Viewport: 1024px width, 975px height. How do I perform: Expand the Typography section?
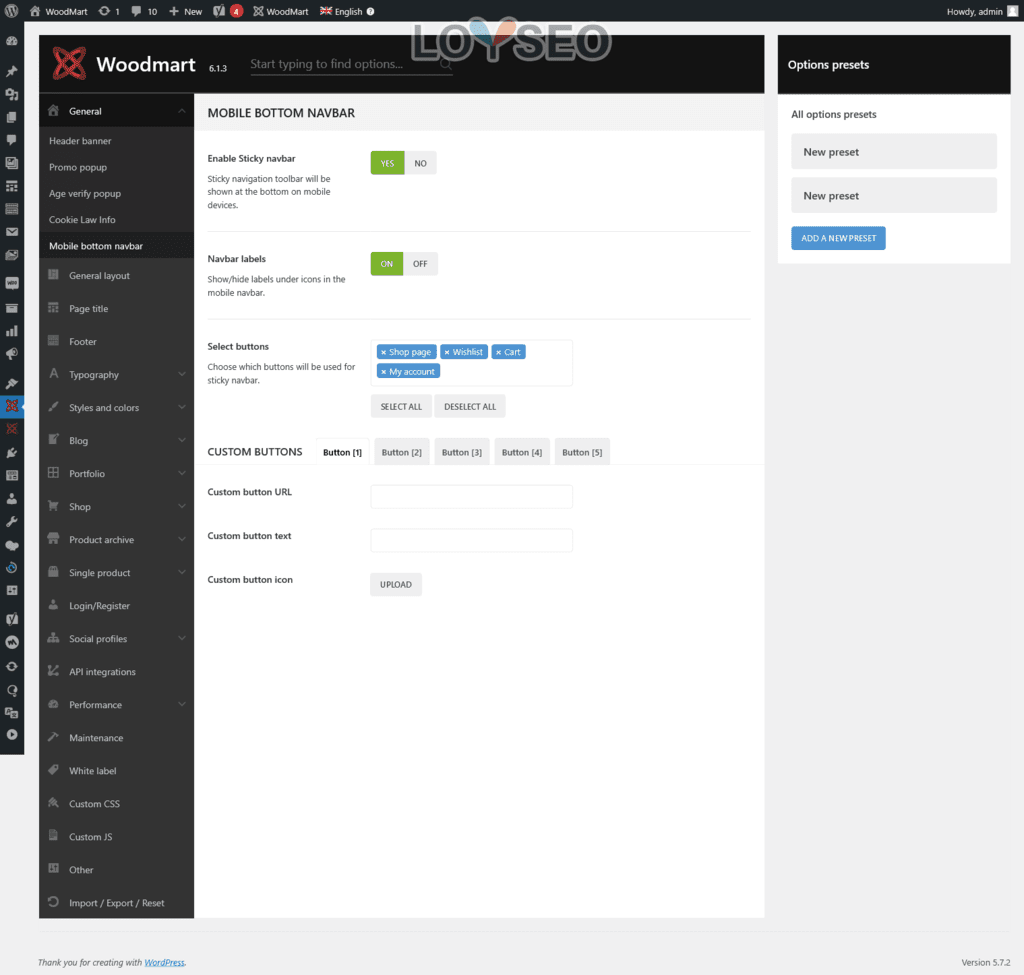pyautogui.click(x=182, y=374)
